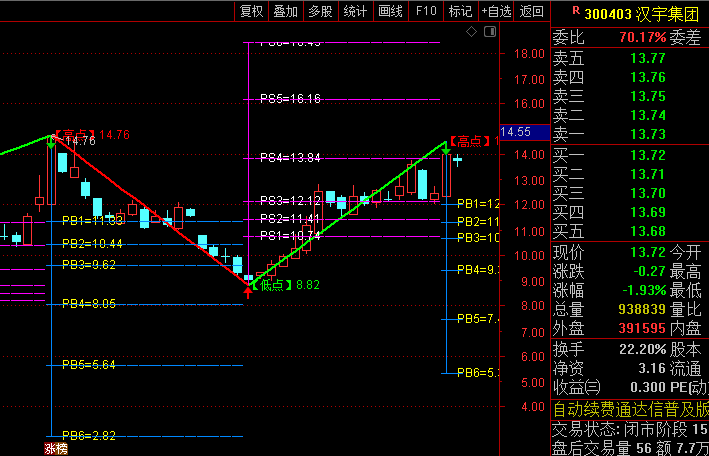The width and height of the screenshot is (709, 456).
Task: Select the 总量 value 938839
Action: click(x=642, y=309)
